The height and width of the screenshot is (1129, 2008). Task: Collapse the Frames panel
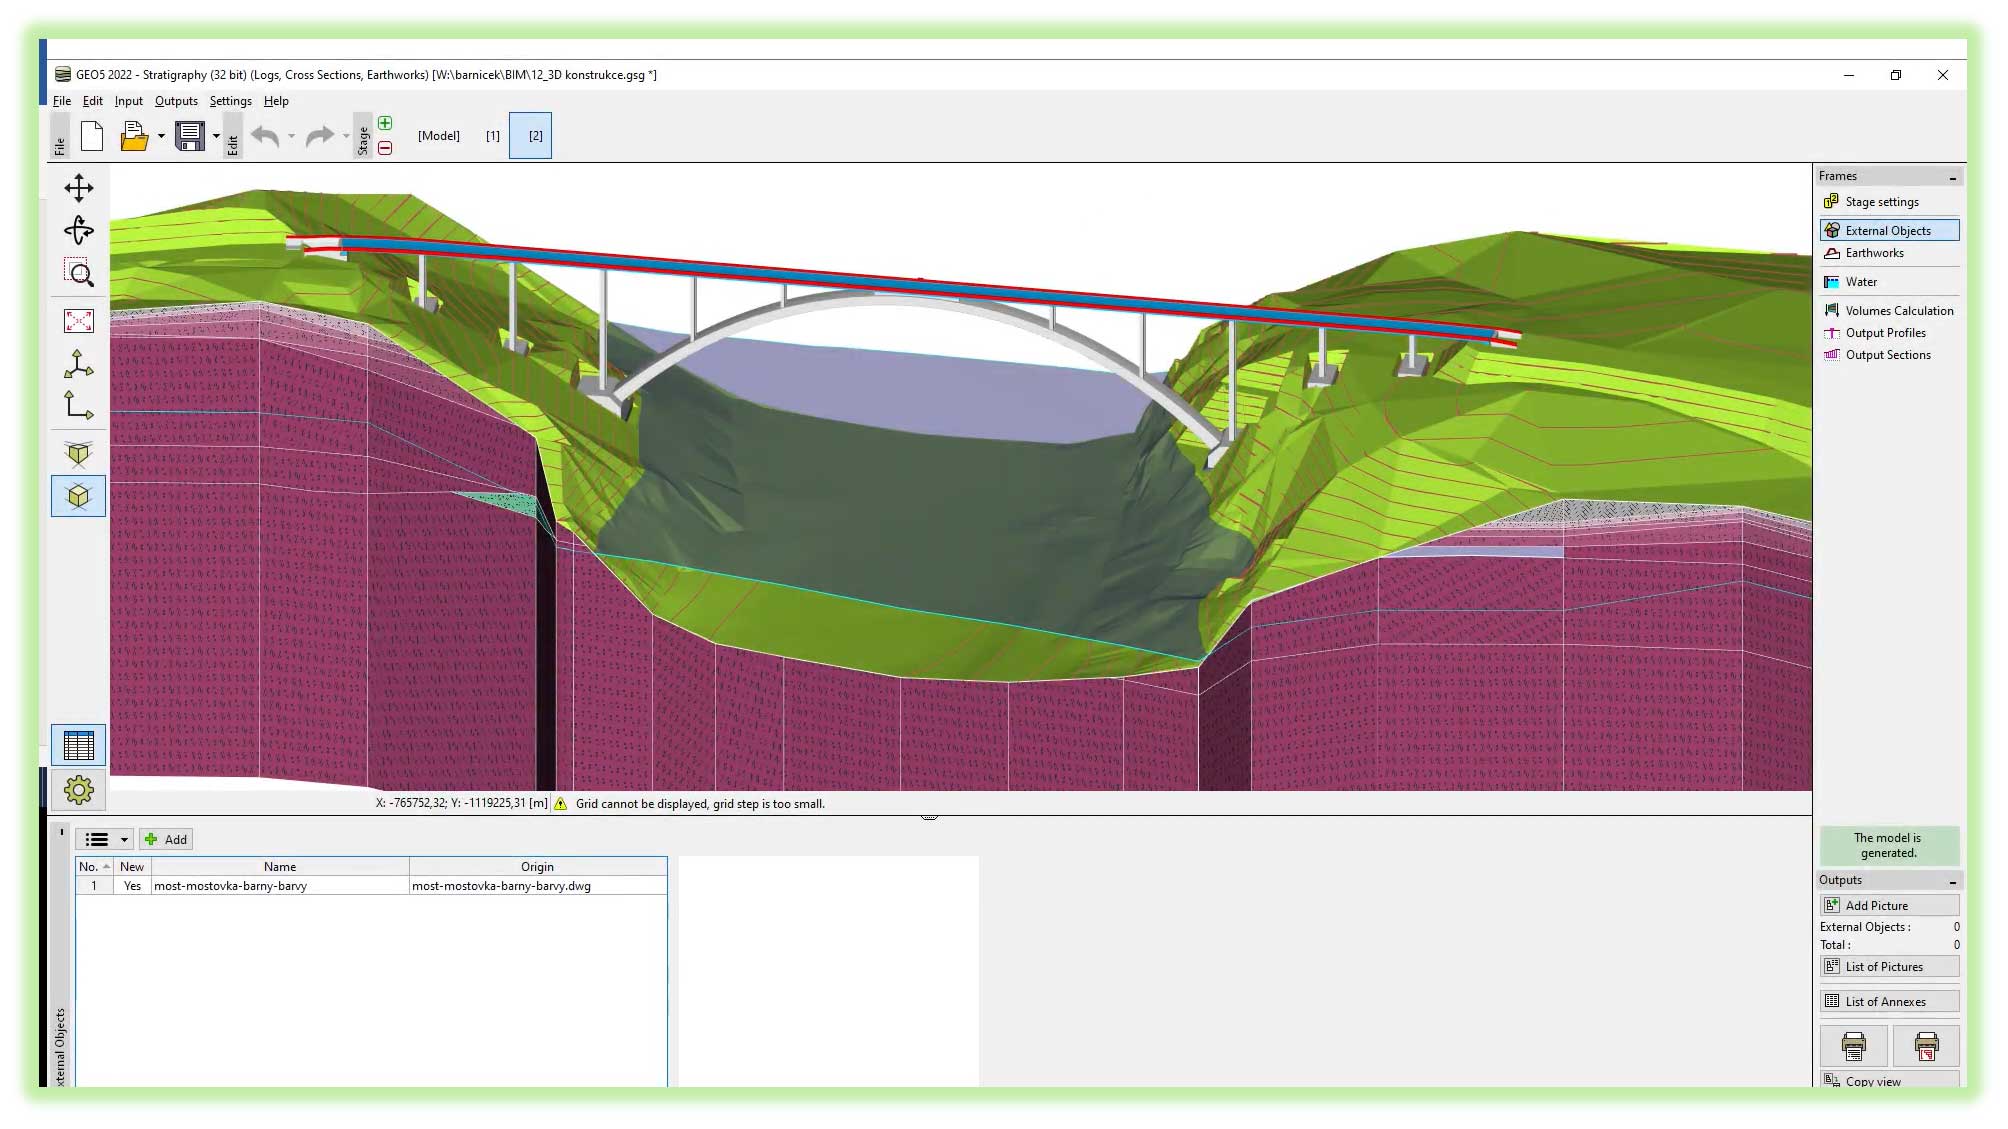(1952, 177)
